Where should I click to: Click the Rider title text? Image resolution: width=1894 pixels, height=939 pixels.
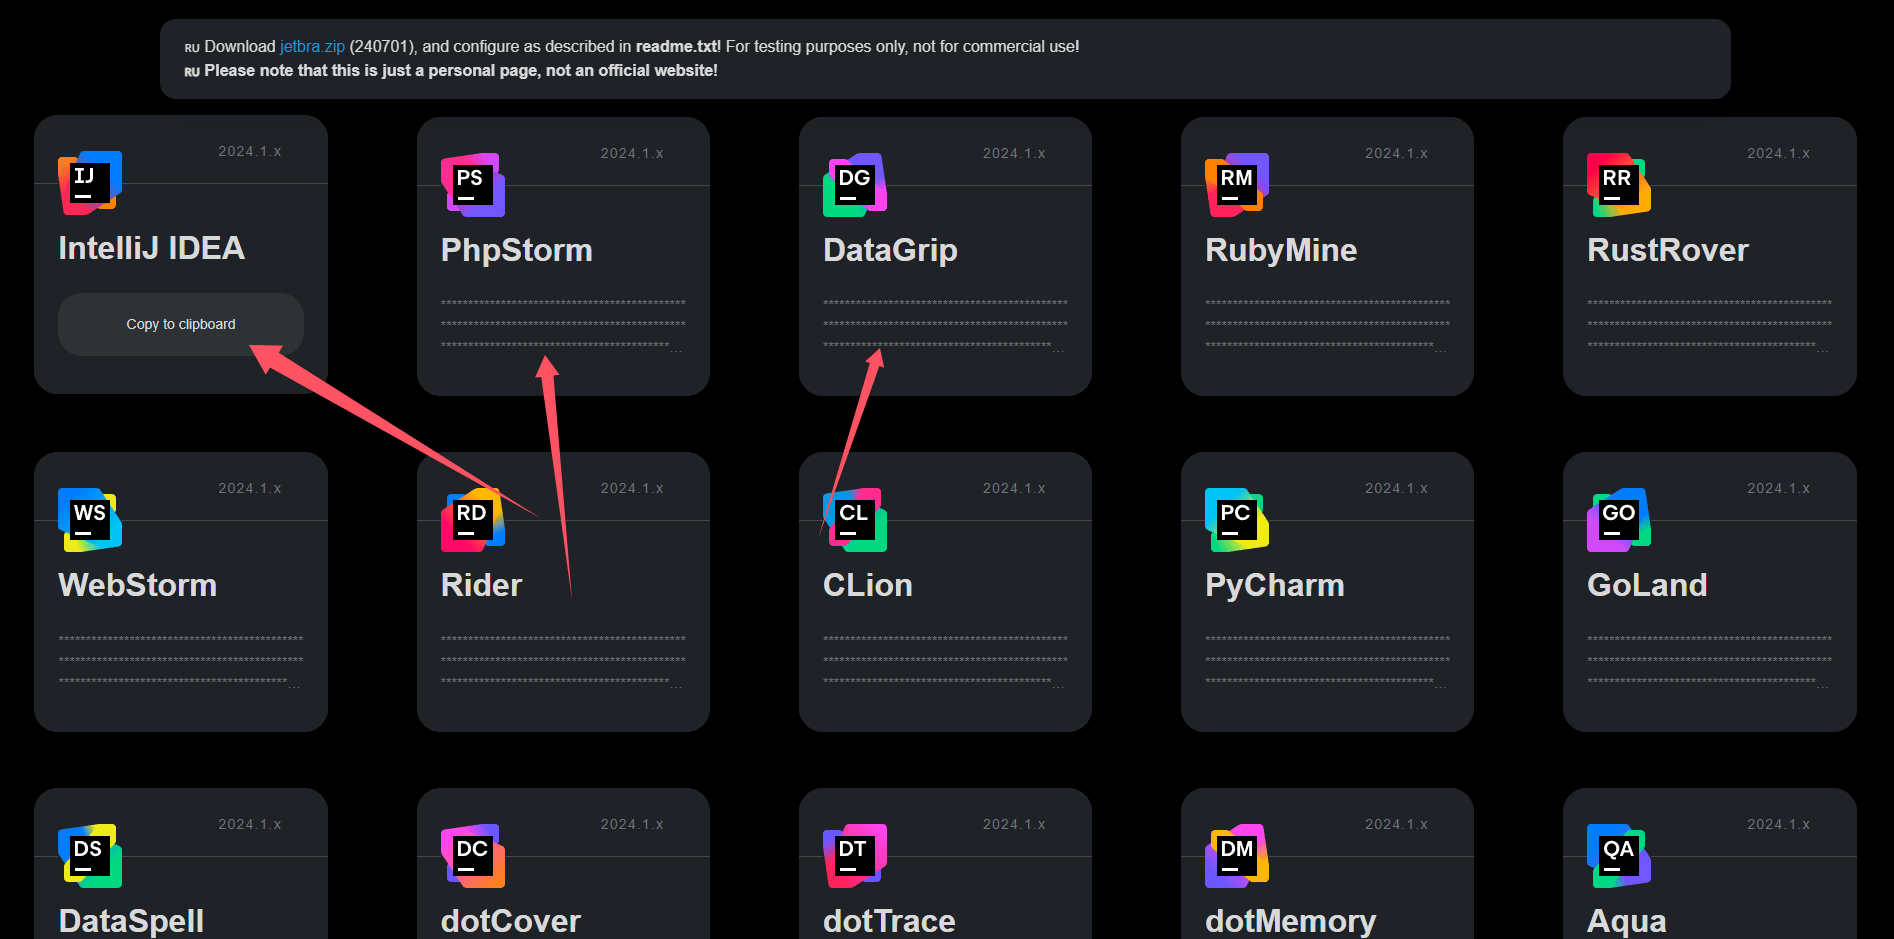[x=482, y=585]
